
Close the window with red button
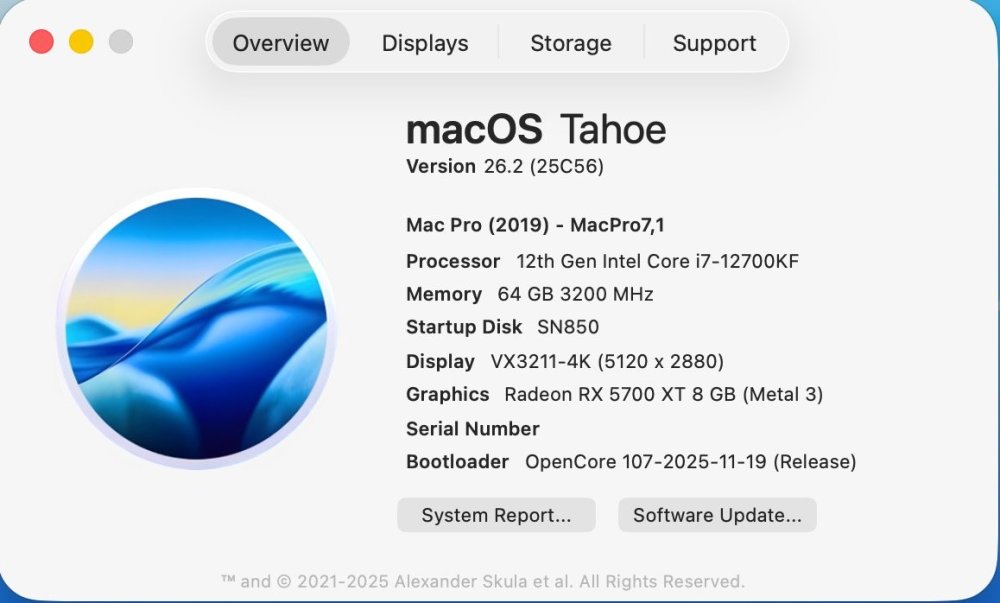[41, 42]
